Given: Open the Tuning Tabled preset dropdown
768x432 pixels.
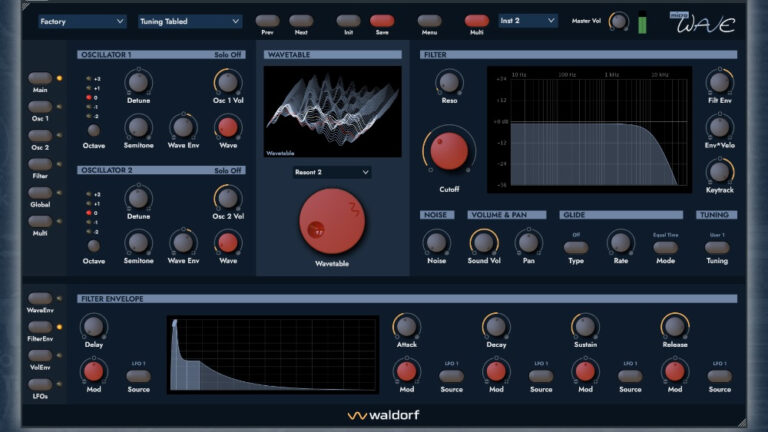Looking at the screenshot, I should pyautogui.click(x=190, y=22).
